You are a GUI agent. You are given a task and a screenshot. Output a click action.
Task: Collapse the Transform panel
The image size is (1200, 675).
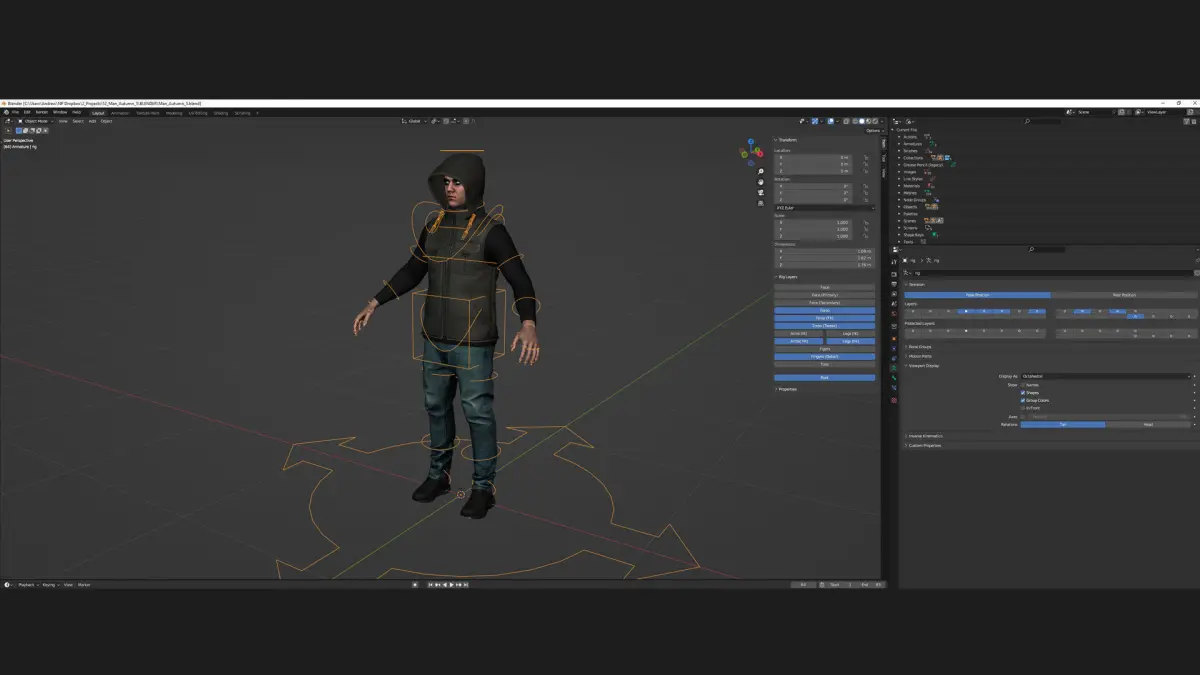pos(786,140)
